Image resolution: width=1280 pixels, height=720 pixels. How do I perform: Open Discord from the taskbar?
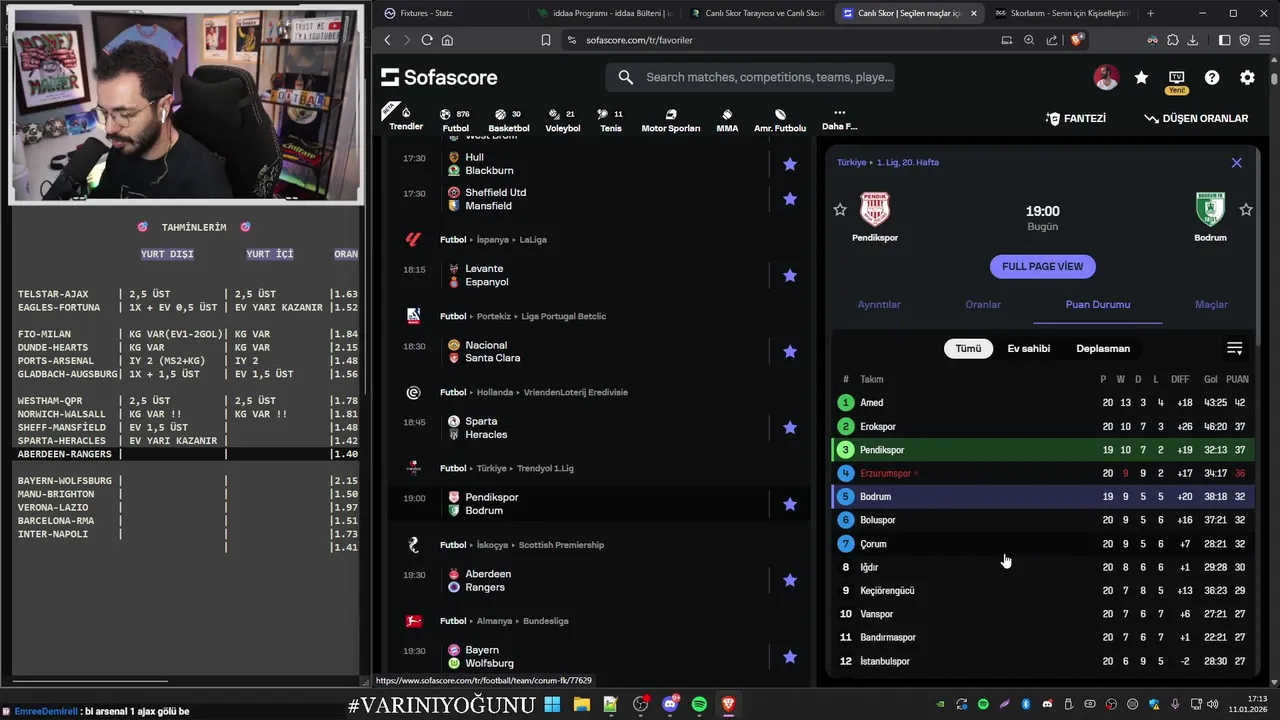pyautogui.click(x=670, y=704)
